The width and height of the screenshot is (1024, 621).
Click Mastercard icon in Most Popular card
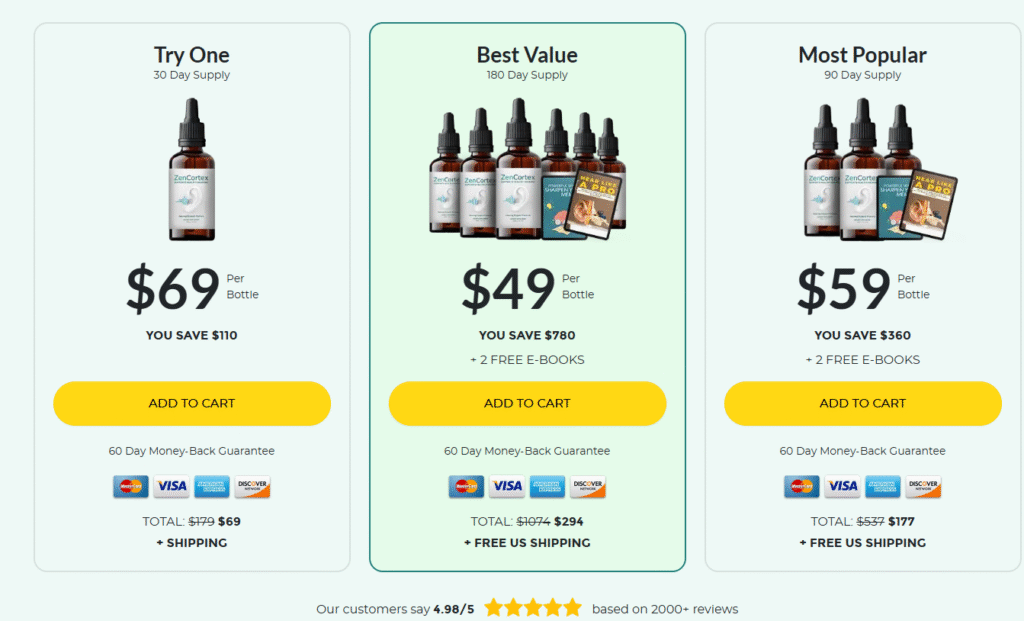coord(802,486)
